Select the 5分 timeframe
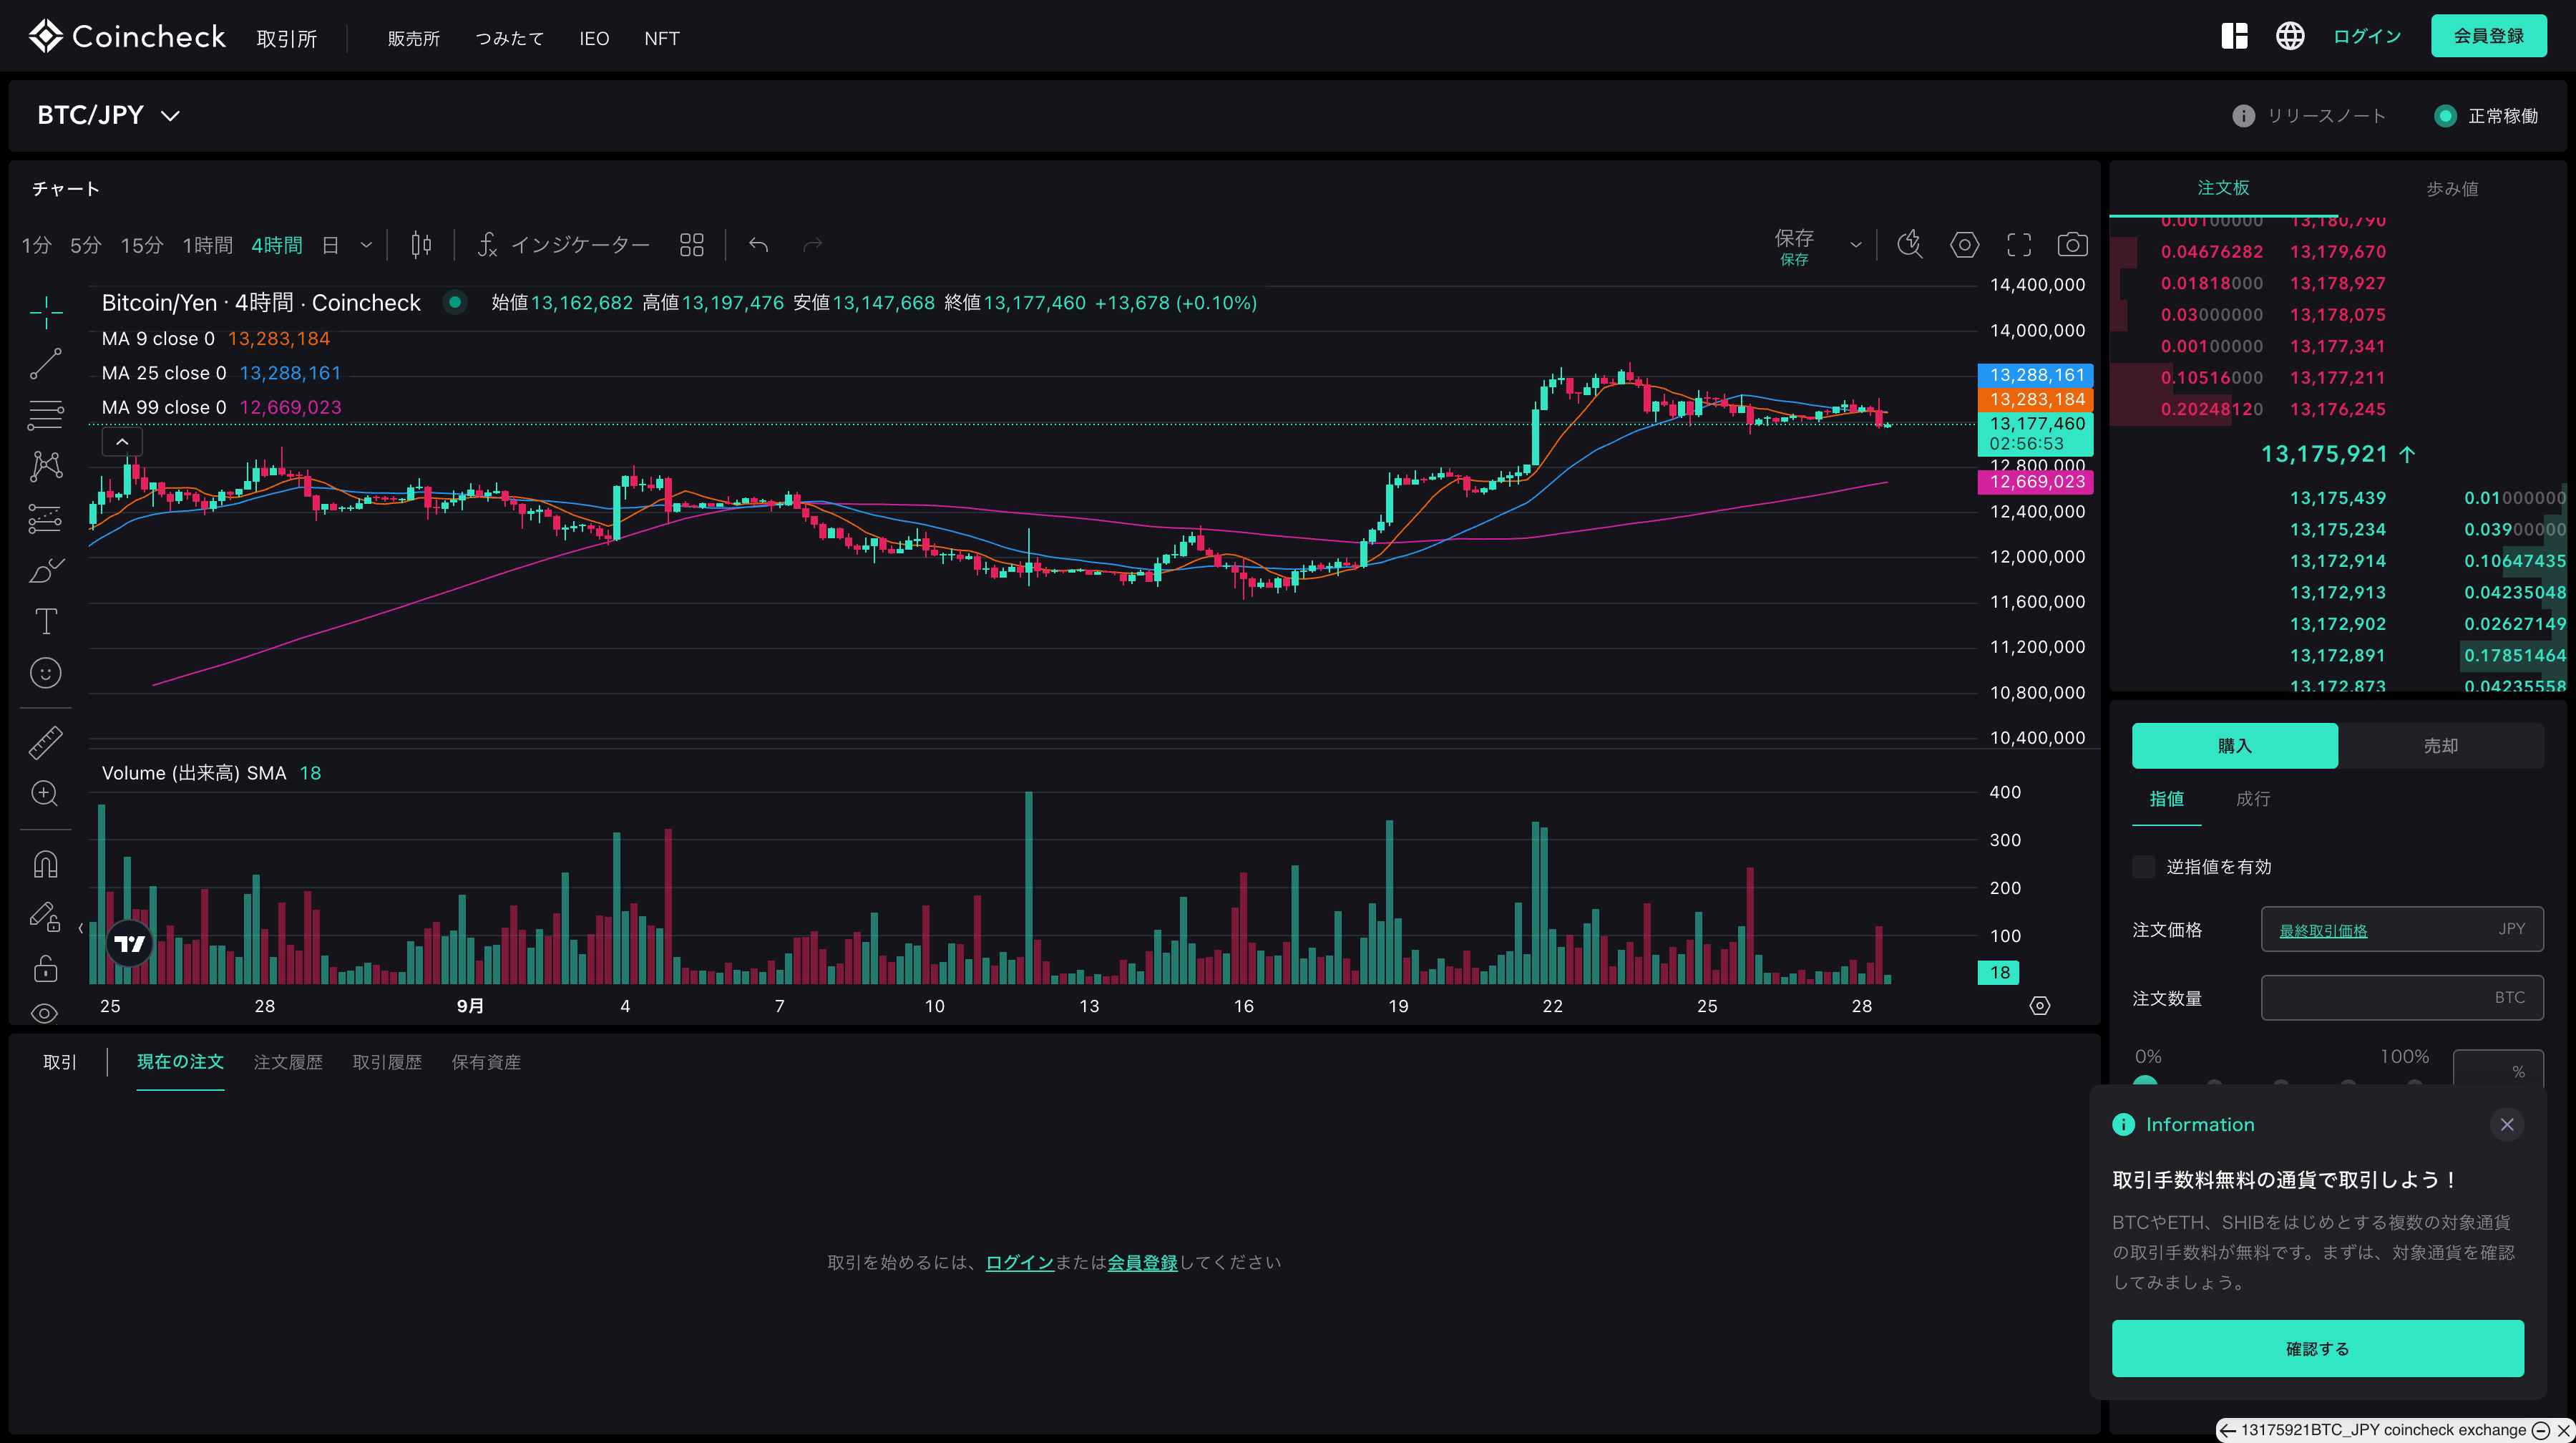2576x1443 pixels. (x=86, y=245)
